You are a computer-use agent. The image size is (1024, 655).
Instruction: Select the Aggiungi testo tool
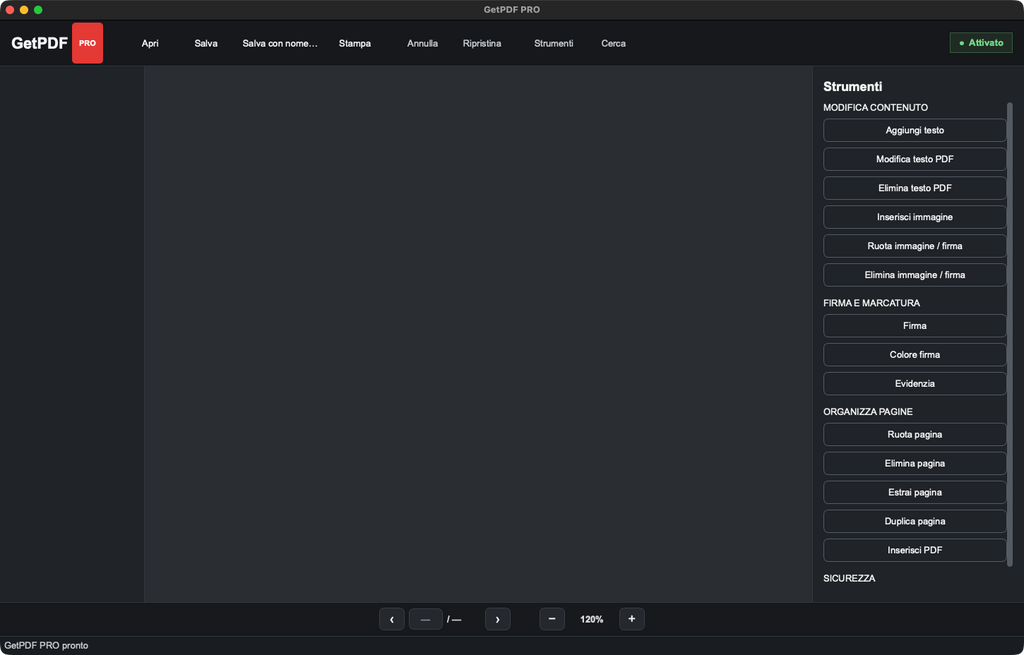[x=914, y=130]
